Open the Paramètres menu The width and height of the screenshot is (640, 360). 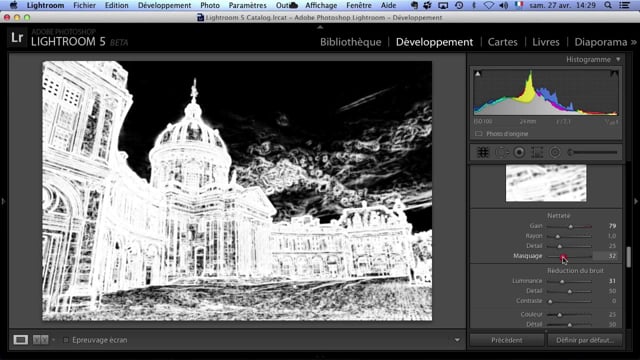(247, 5)
